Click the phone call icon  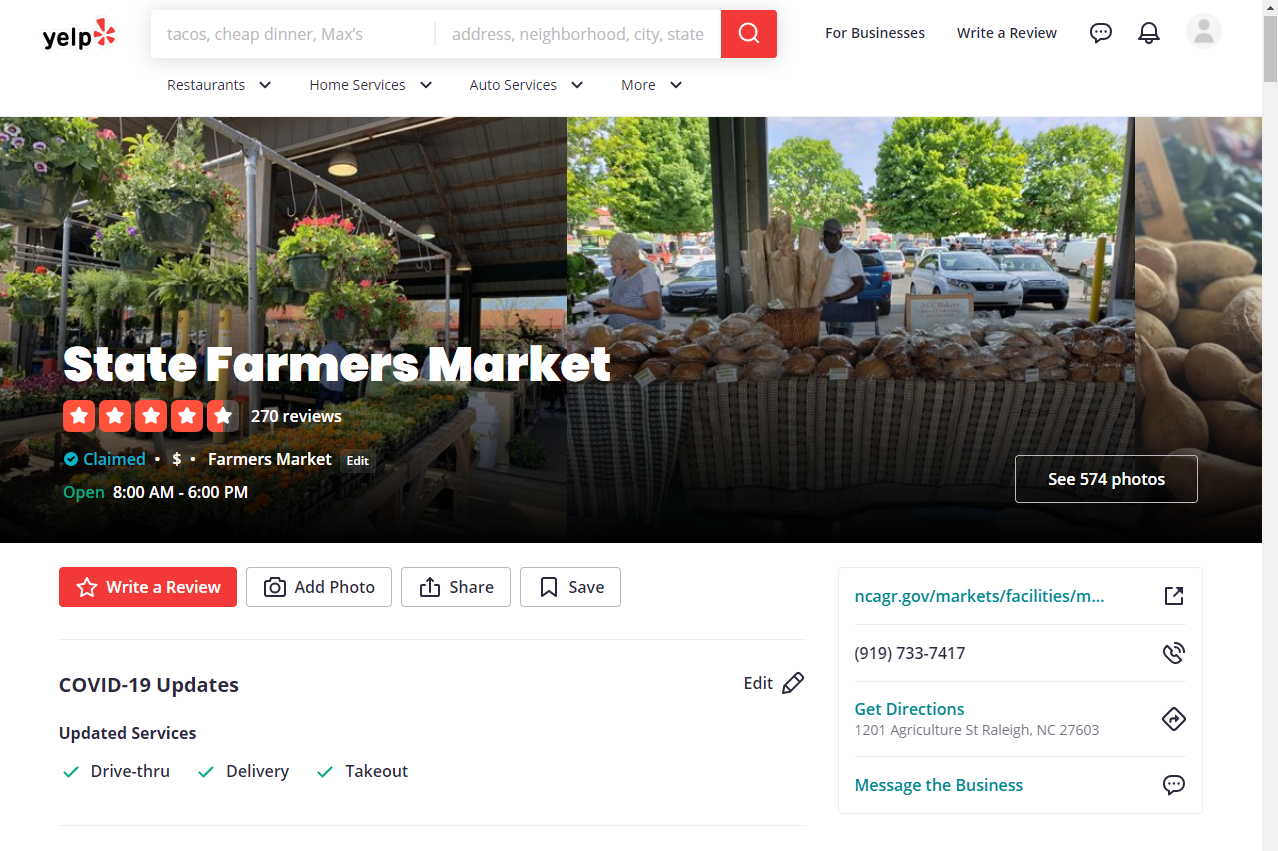coord(1174,653)
